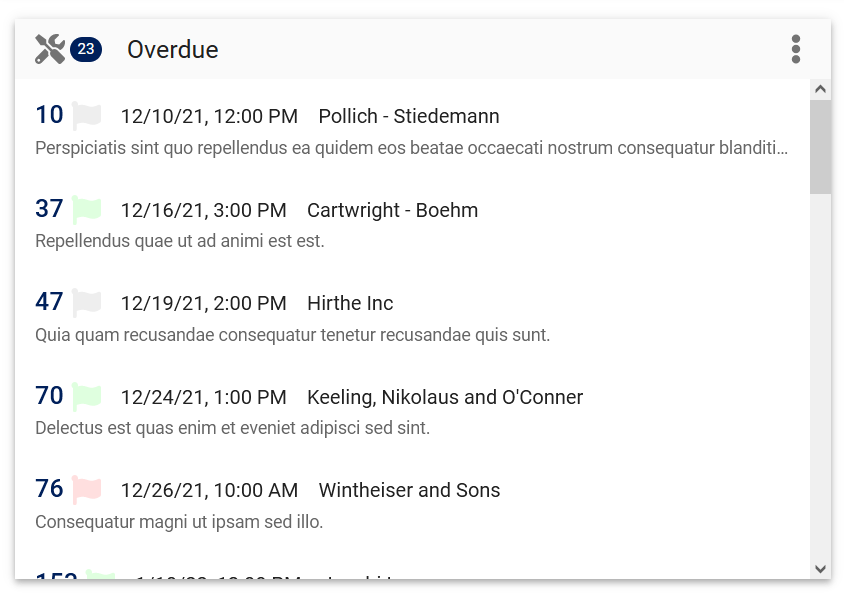Open work order number 76
The width and height of the screenshot is (844, 599).
[x=49, y=489]
